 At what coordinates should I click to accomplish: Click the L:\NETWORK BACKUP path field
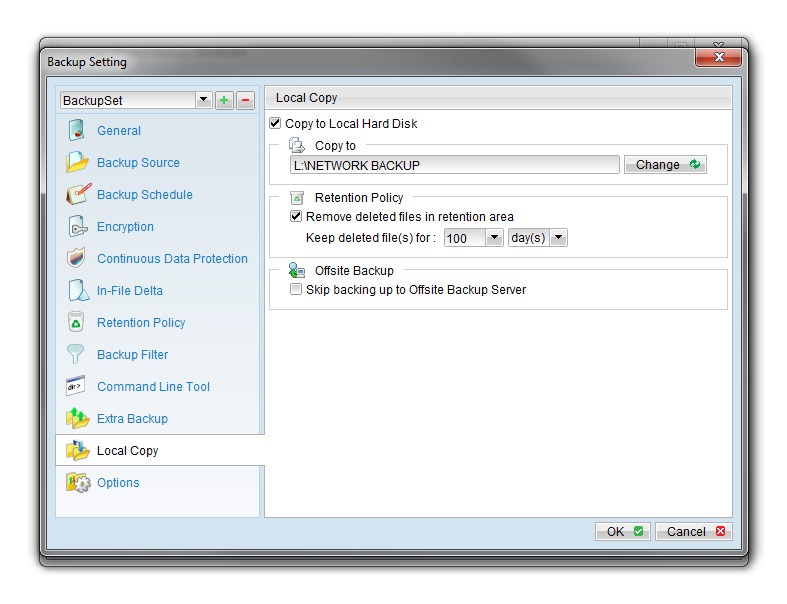coord(455,165)
